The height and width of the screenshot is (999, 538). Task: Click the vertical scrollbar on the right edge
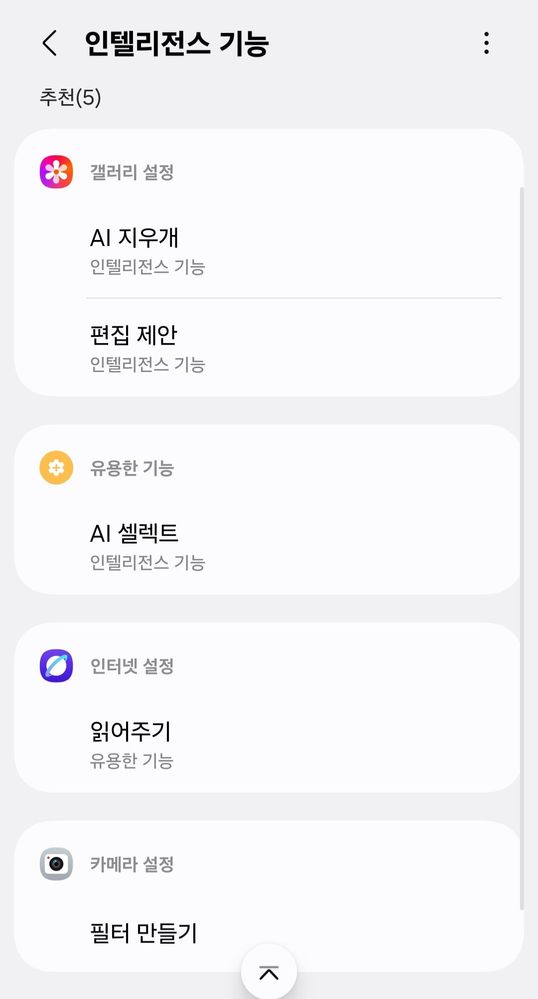click(521, 548)
